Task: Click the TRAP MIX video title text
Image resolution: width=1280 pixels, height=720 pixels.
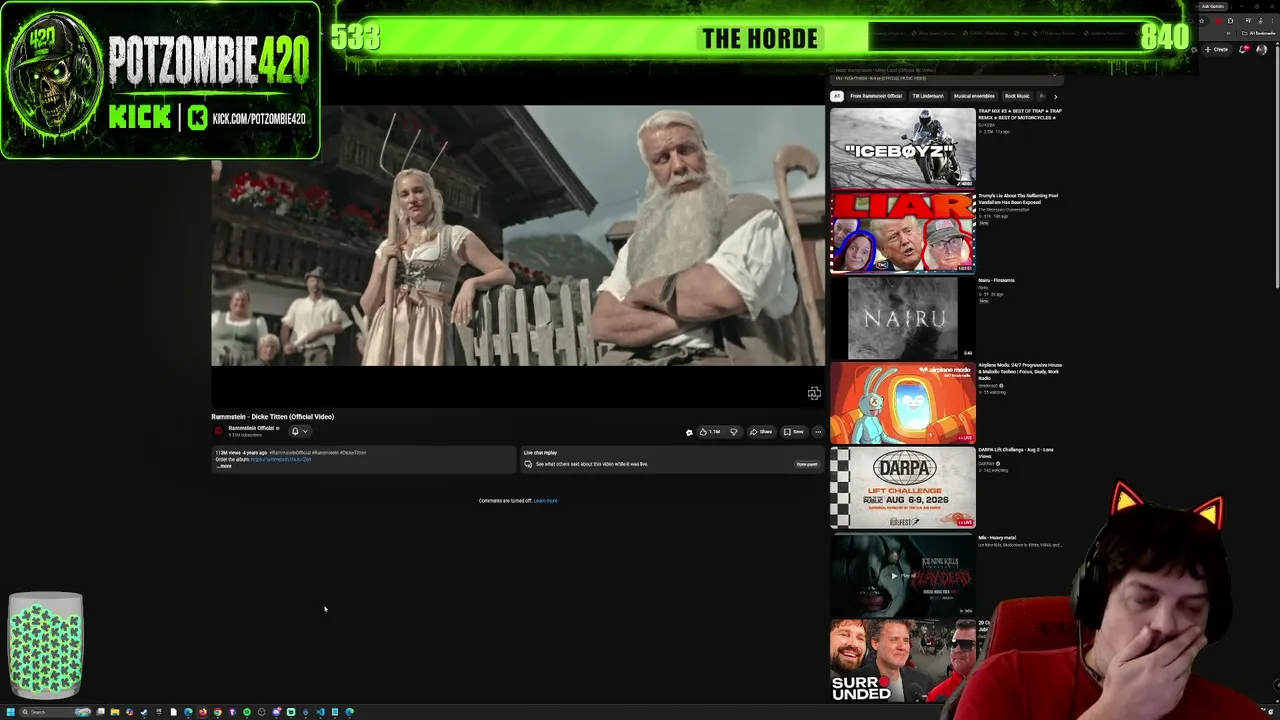Action: click(x=1019, y=114)
